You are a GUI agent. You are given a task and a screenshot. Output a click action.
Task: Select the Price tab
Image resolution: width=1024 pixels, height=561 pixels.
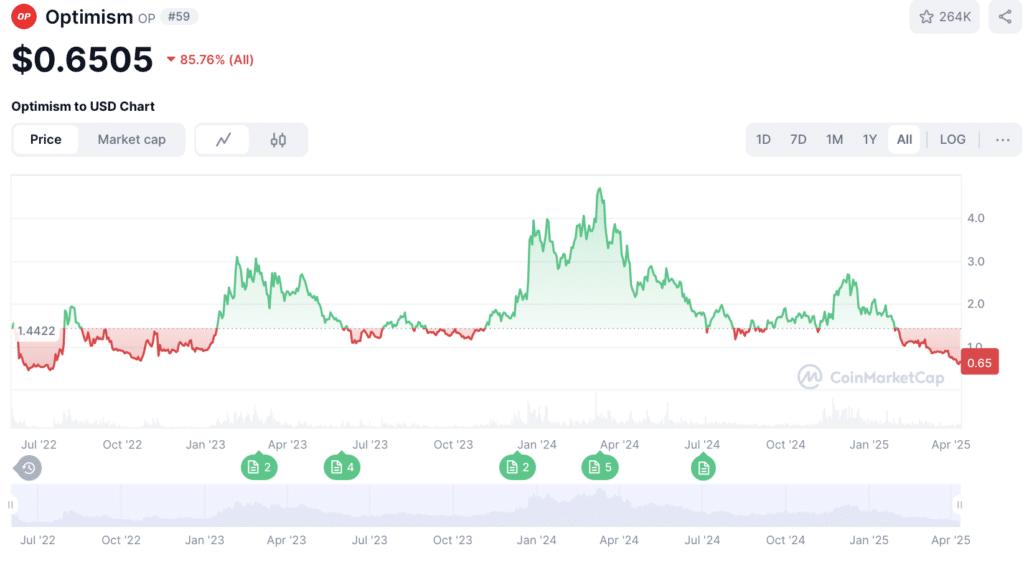point(46,140)
